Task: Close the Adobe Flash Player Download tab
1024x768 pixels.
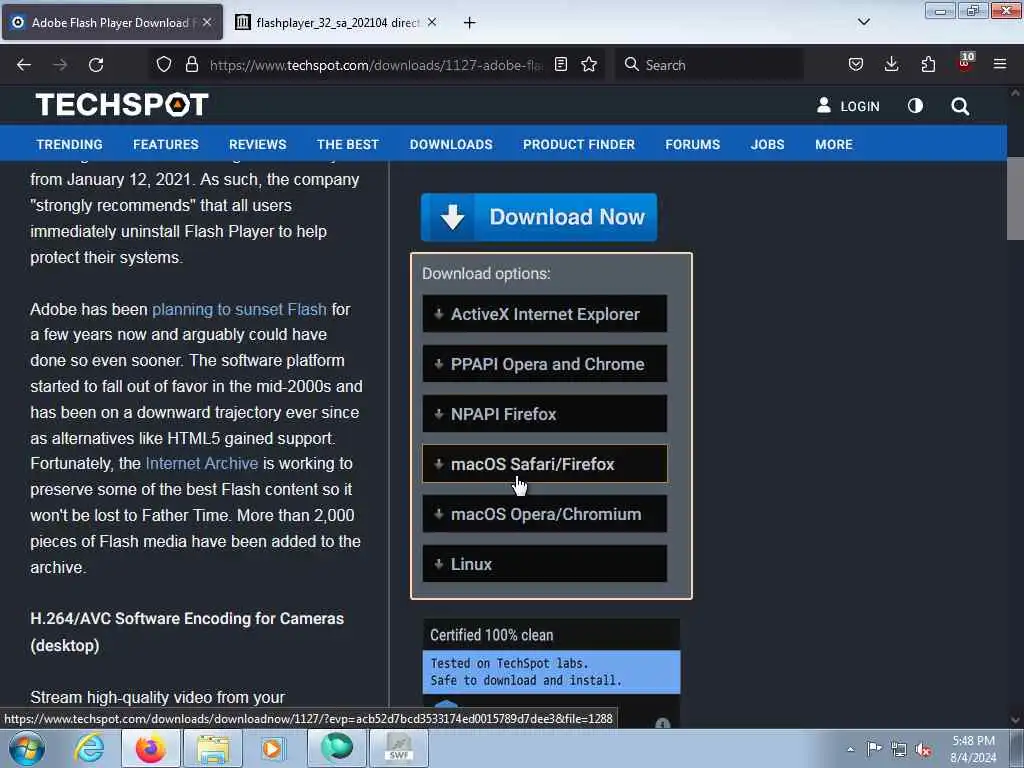Action: point(207,22)
